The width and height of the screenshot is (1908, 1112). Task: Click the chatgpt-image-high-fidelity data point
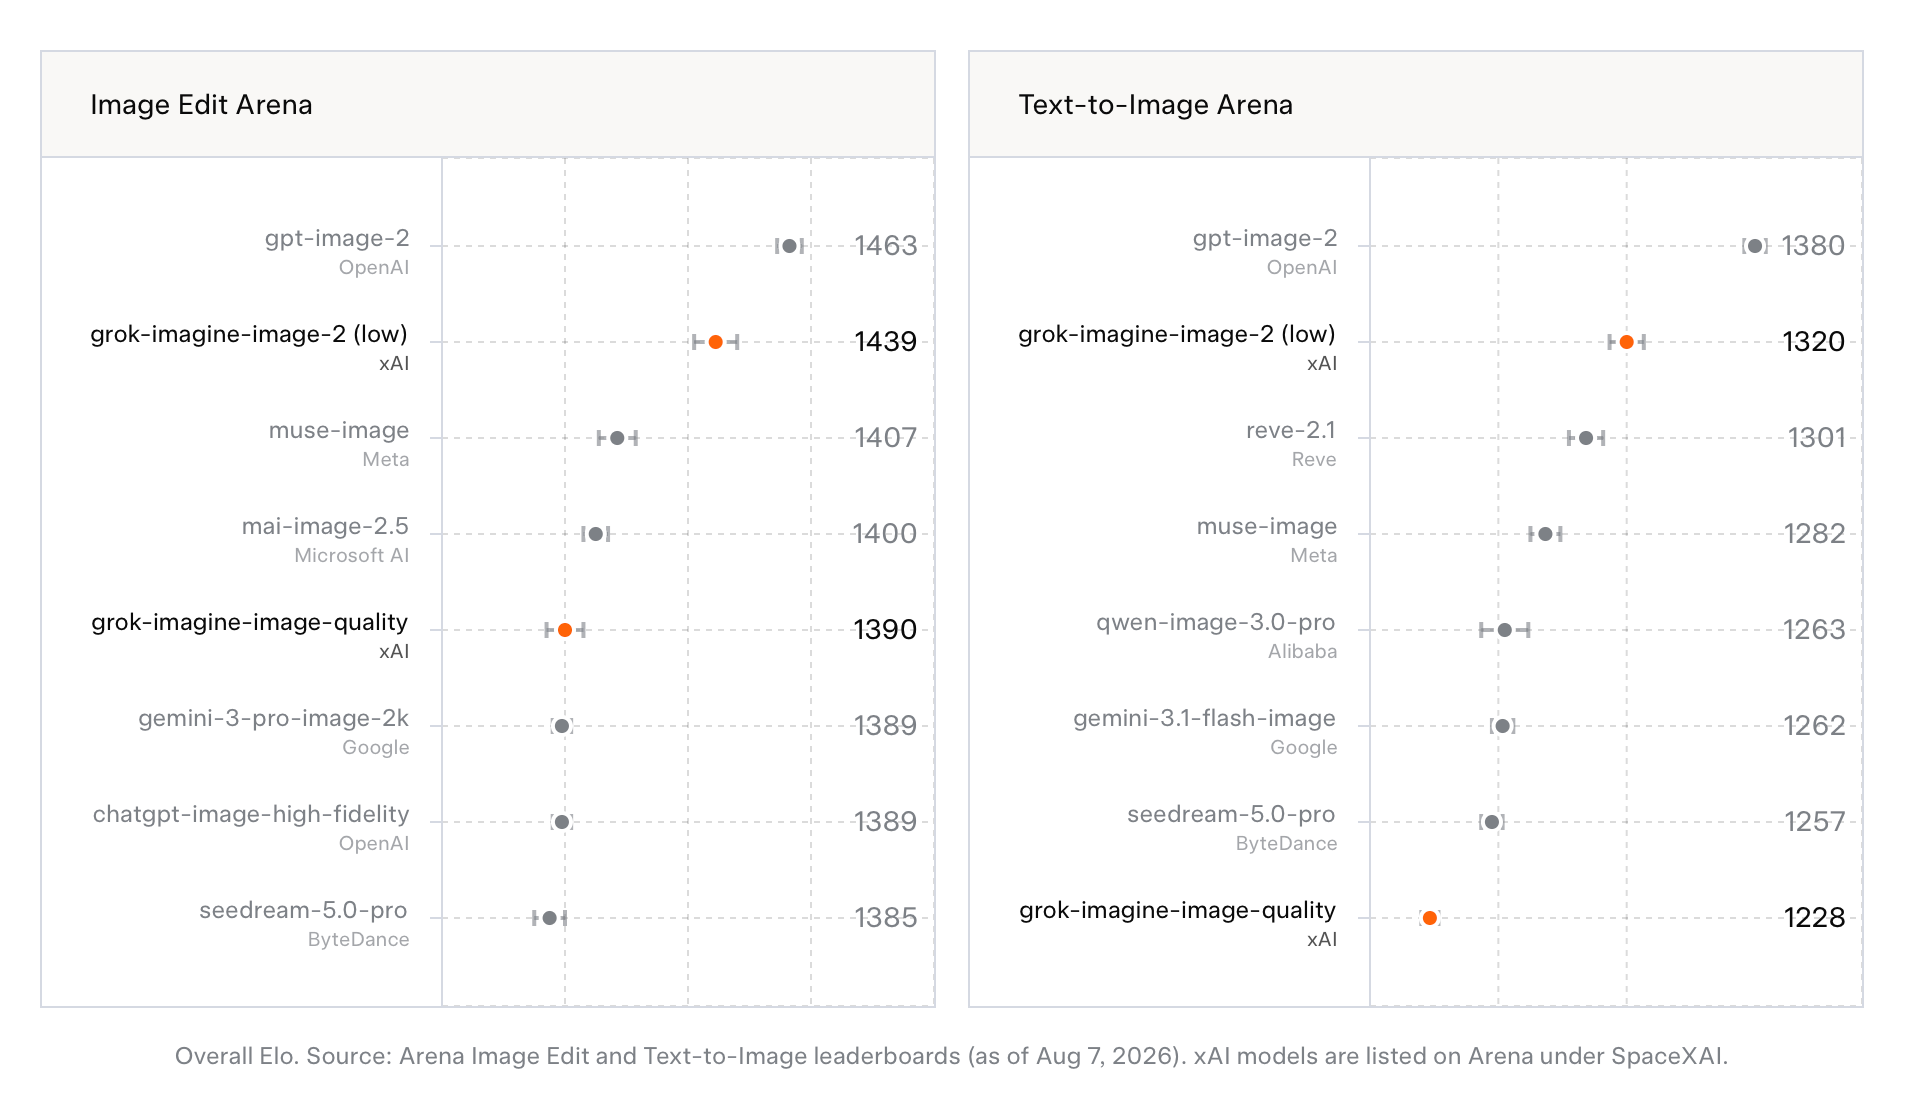point(562,822)
